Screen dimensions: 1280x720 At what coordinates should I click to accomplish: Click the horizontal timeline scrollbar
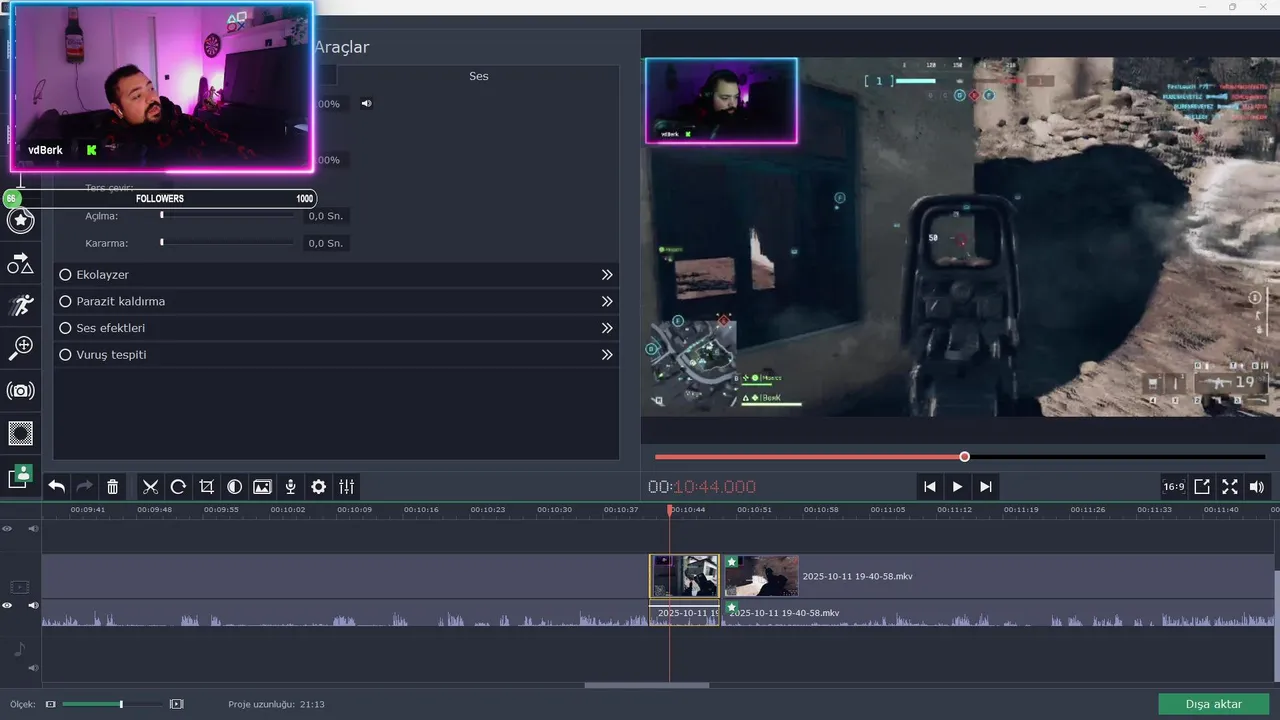[x=646, y=685]
